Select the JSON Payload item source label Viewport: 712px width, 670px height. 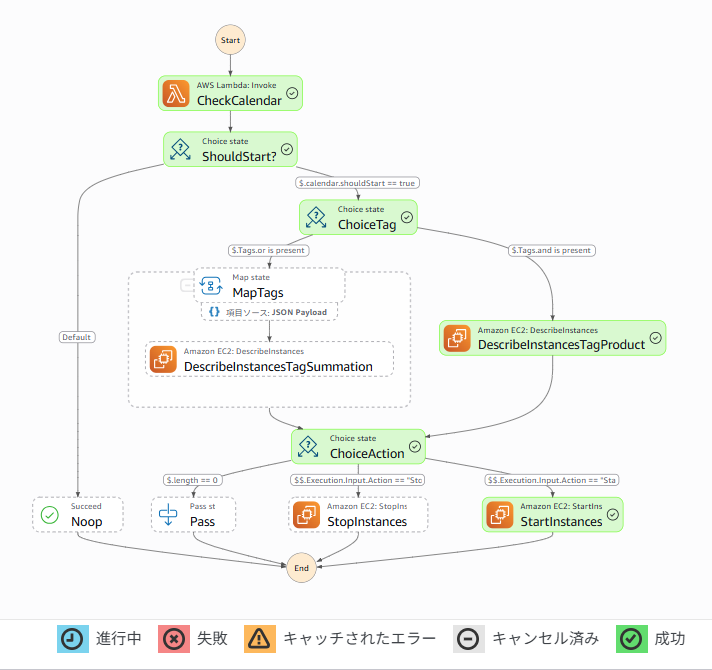[270, 312]
